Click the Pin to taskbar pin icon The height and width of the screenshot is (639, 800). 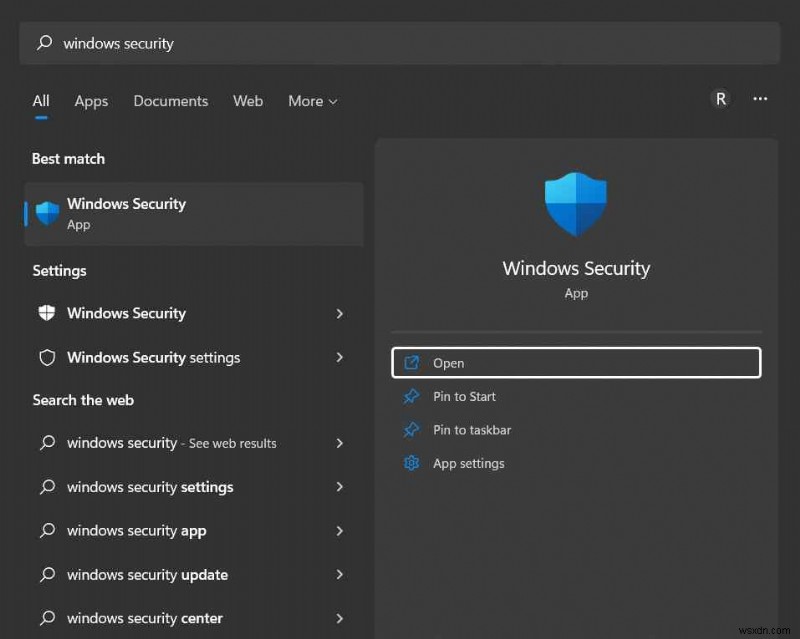(412, 430)
